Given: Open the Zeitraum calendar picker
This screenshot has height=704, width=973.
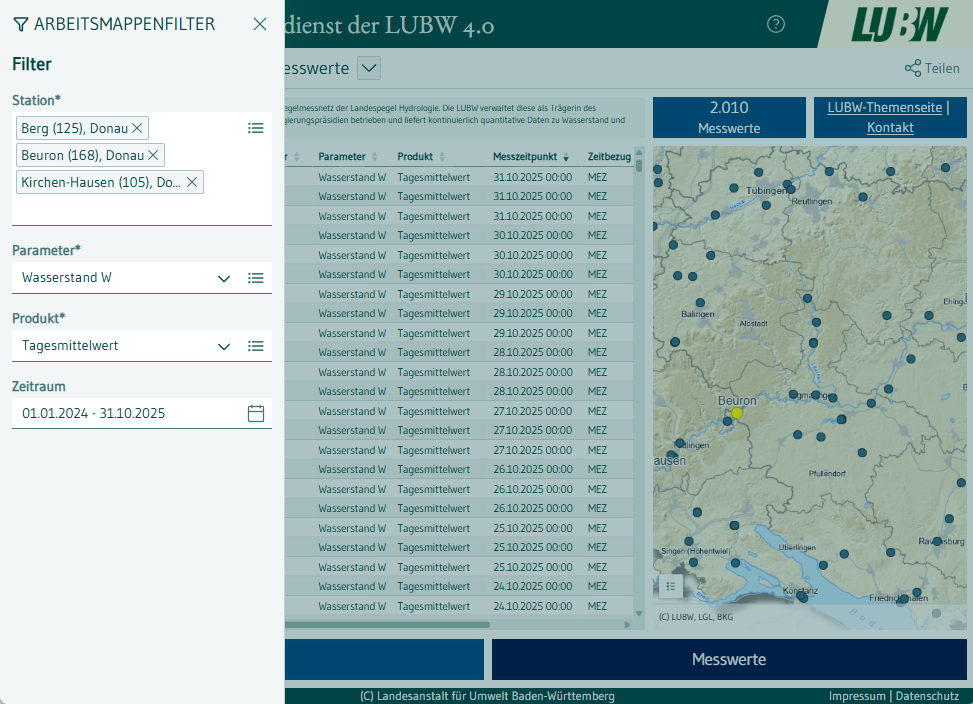Looking at the screenshot, I should 256,413.
